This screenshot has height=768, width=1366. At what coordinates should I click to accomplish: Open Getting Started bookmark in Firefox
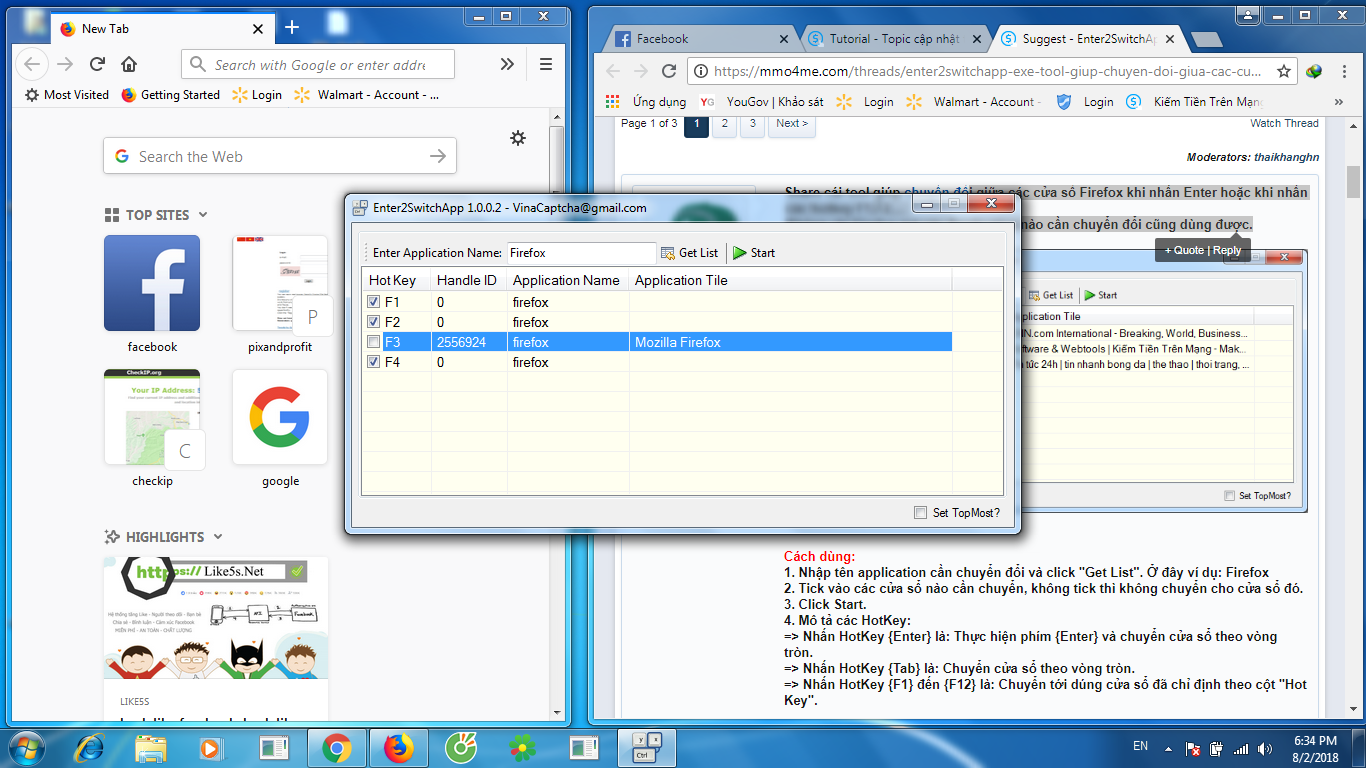171,95
